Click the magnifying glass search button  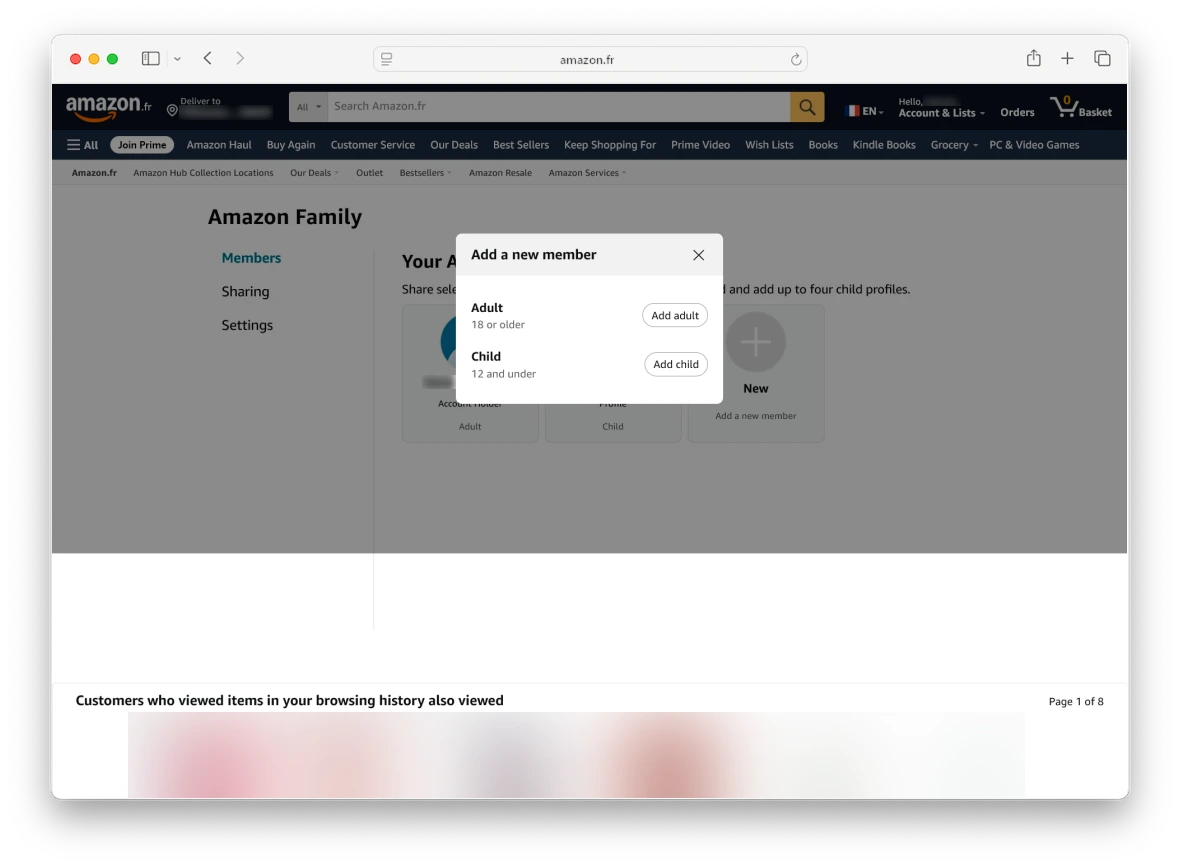pos(807,107)
